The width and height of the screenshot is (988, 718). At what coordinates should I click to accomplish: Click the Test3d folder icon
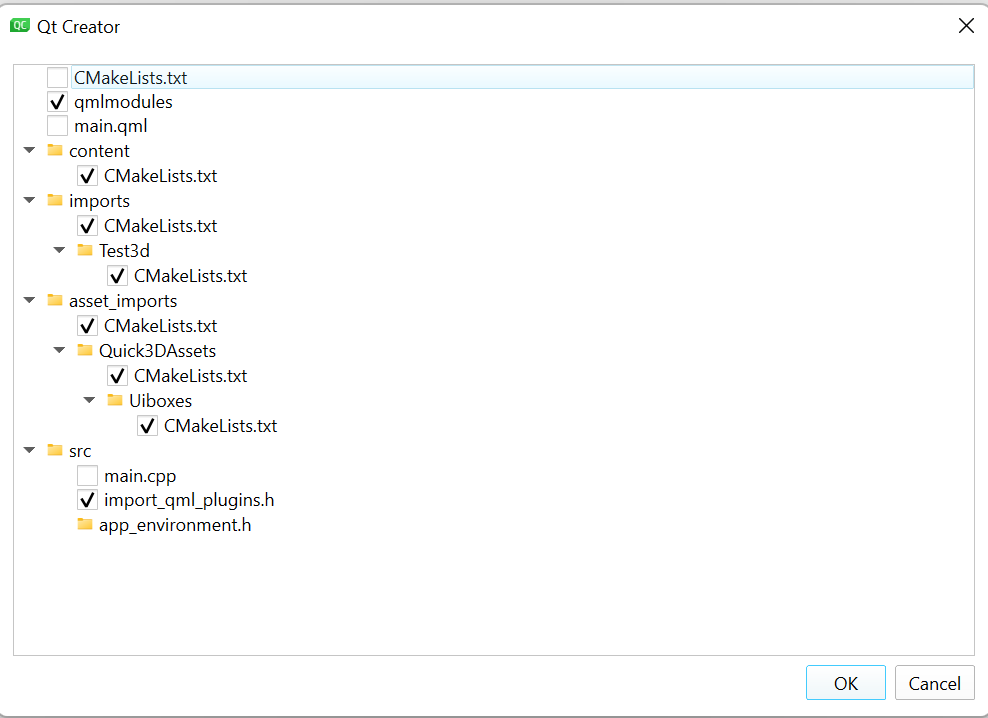tap(85, 250)
